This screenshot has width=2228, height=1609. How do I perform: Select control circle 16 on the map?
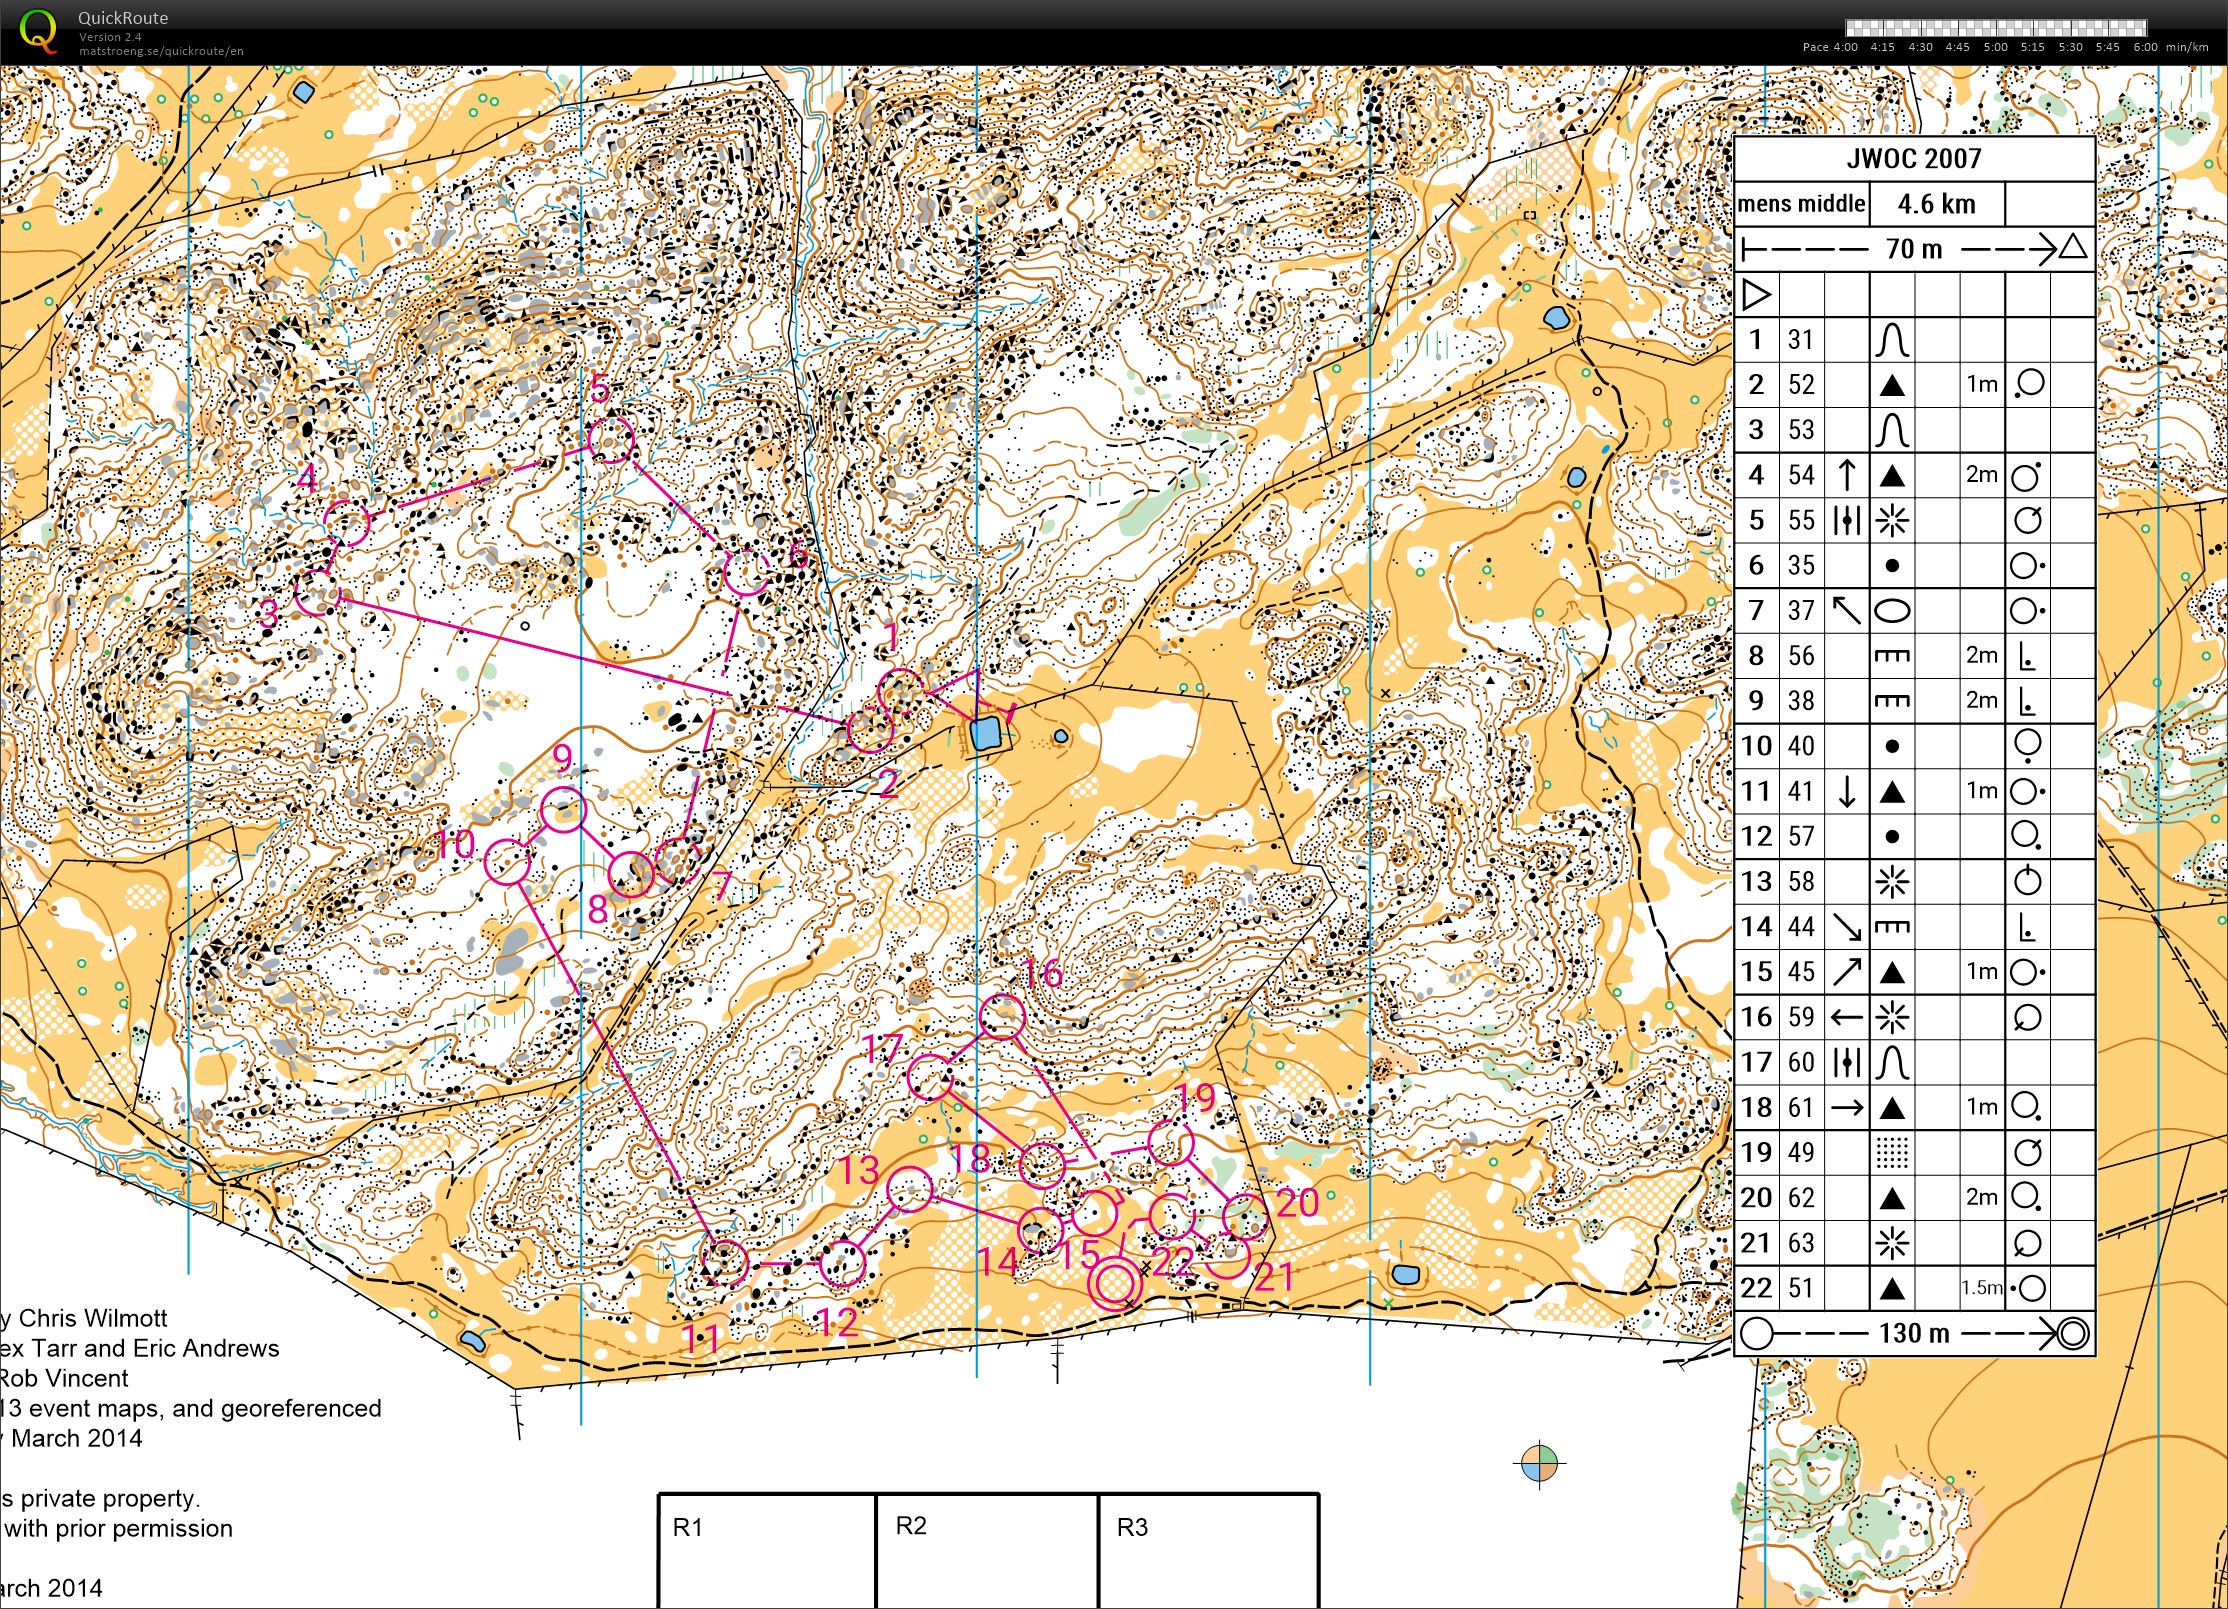(x=1002, y=1017)
